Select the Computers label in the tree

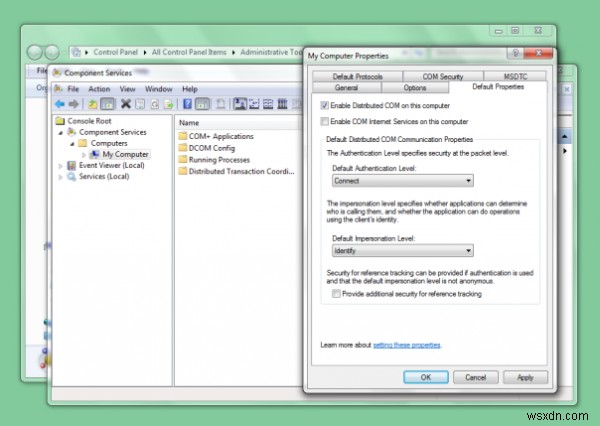click(109, 143)
